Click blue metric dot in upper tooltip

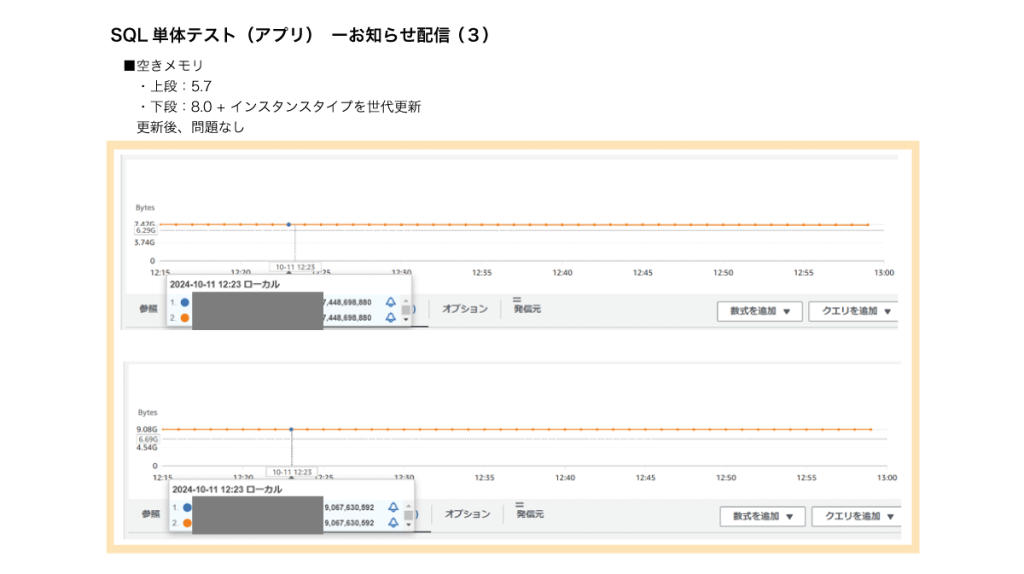pos(186,302)
